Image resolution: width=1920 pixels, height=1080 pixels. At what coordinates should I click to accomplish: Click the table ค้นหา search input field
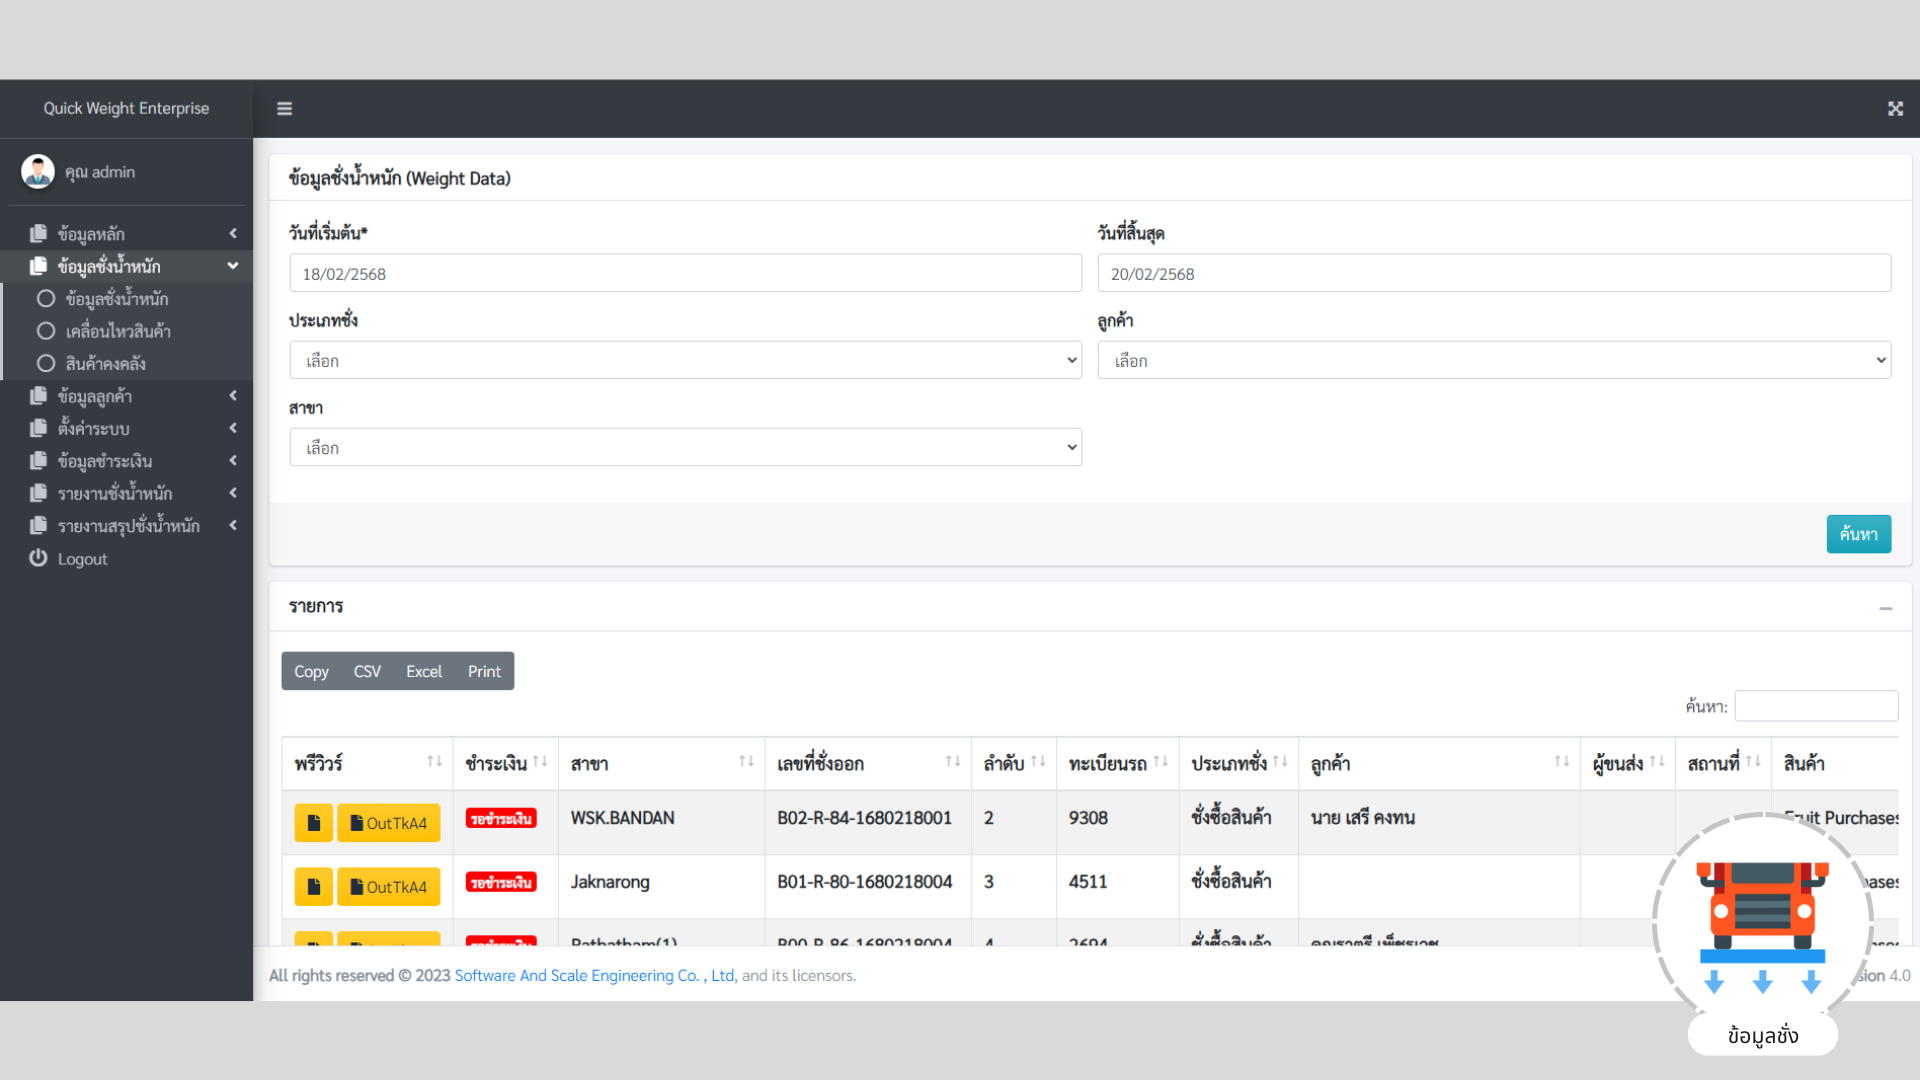tap(1816, 705)
